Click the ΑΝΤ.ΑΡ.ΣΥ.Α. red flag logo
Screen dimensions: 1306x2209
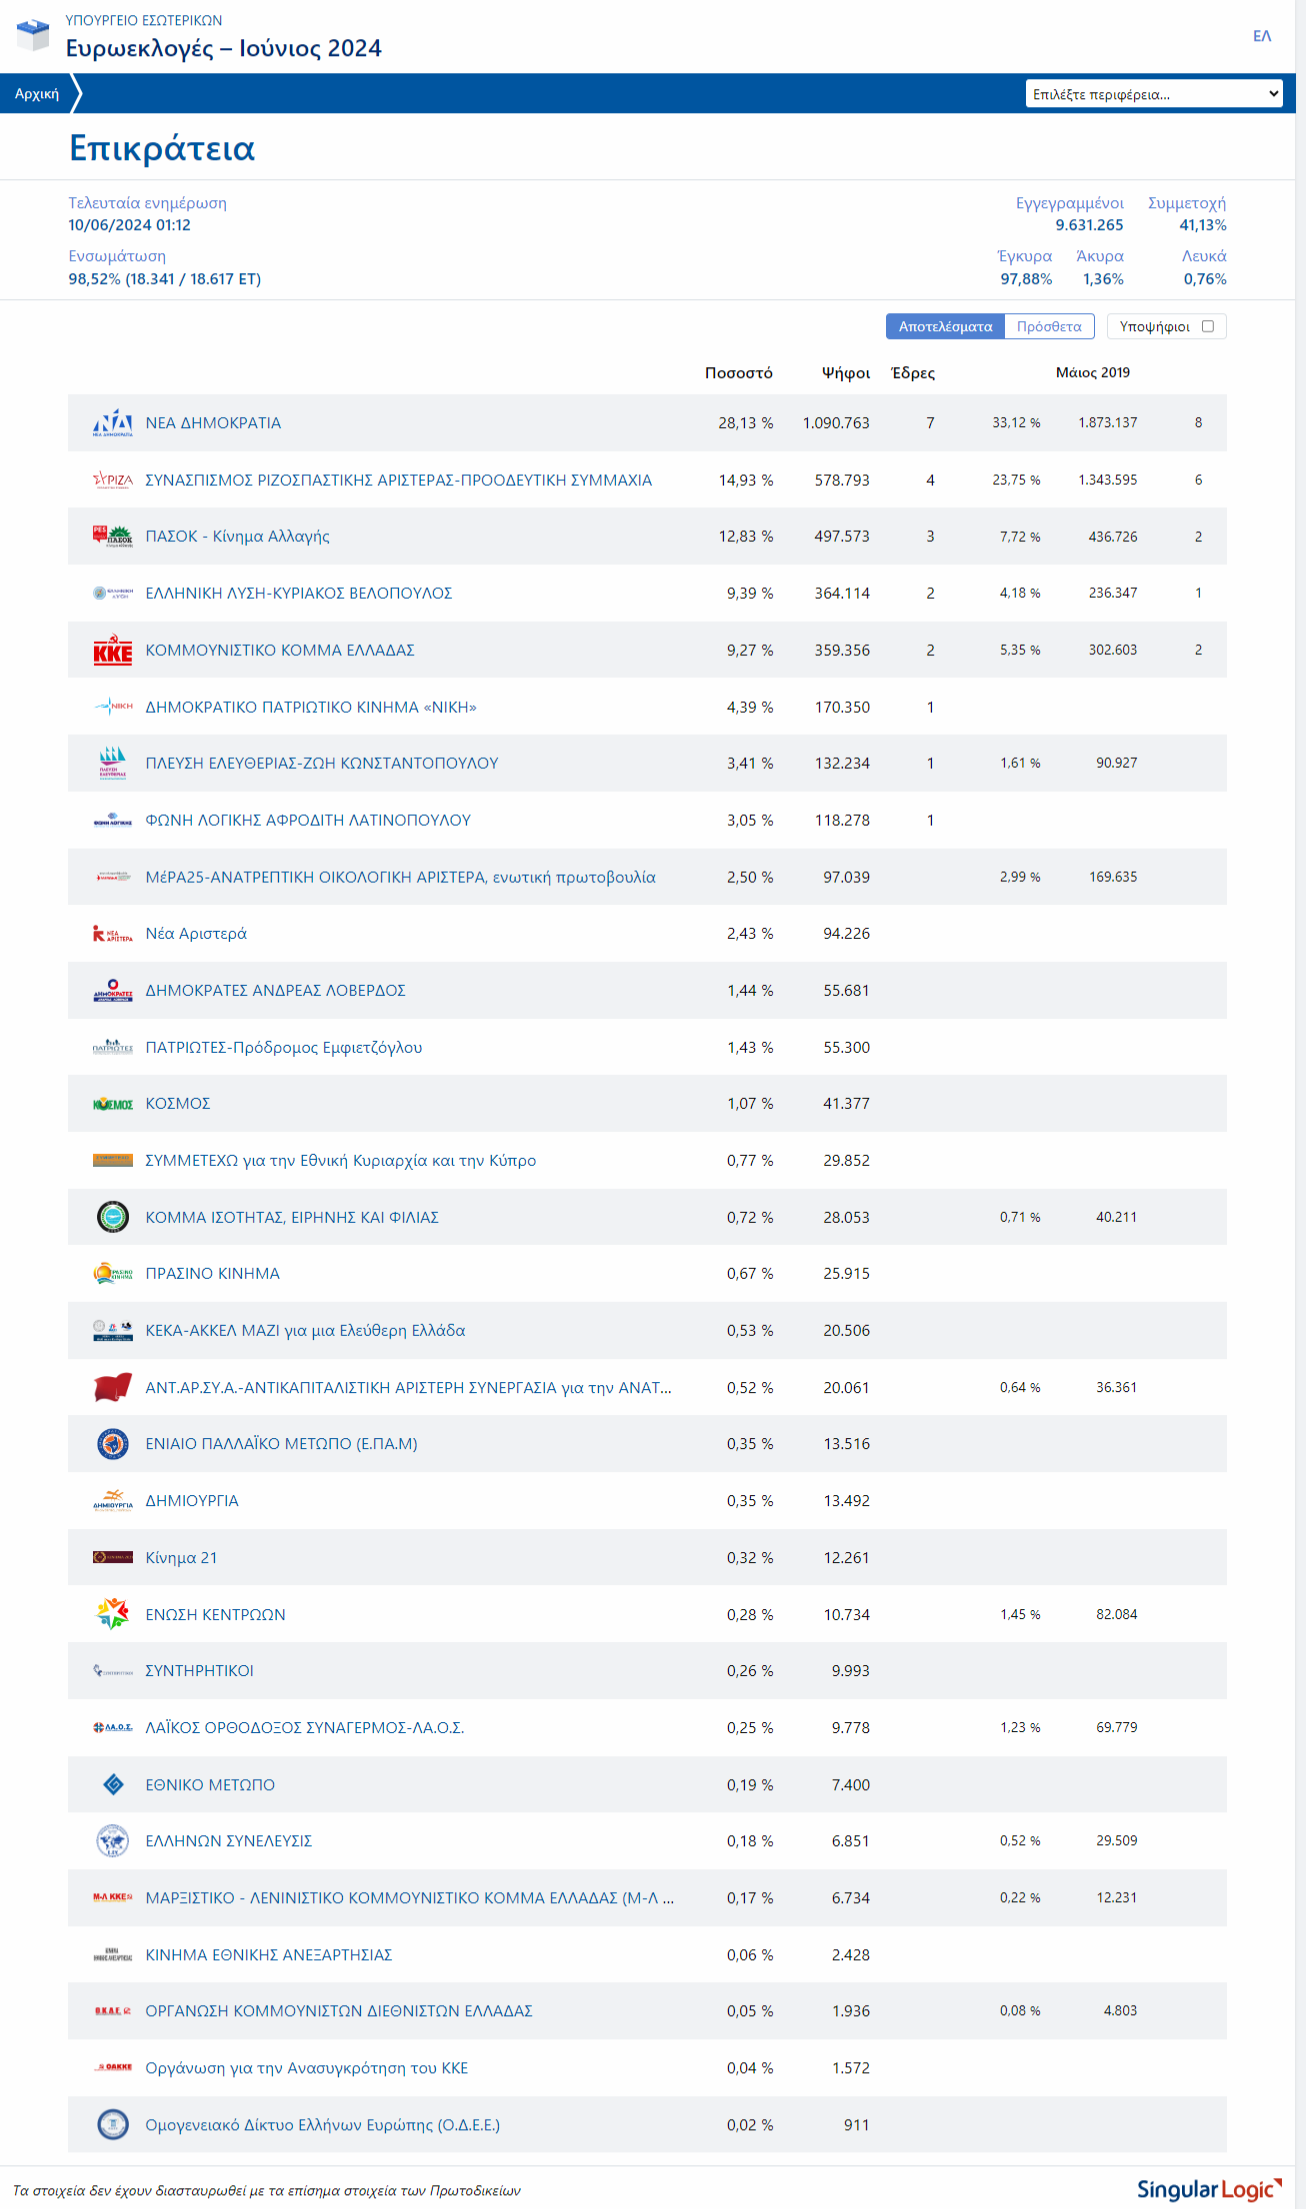tap(113, 1388)
